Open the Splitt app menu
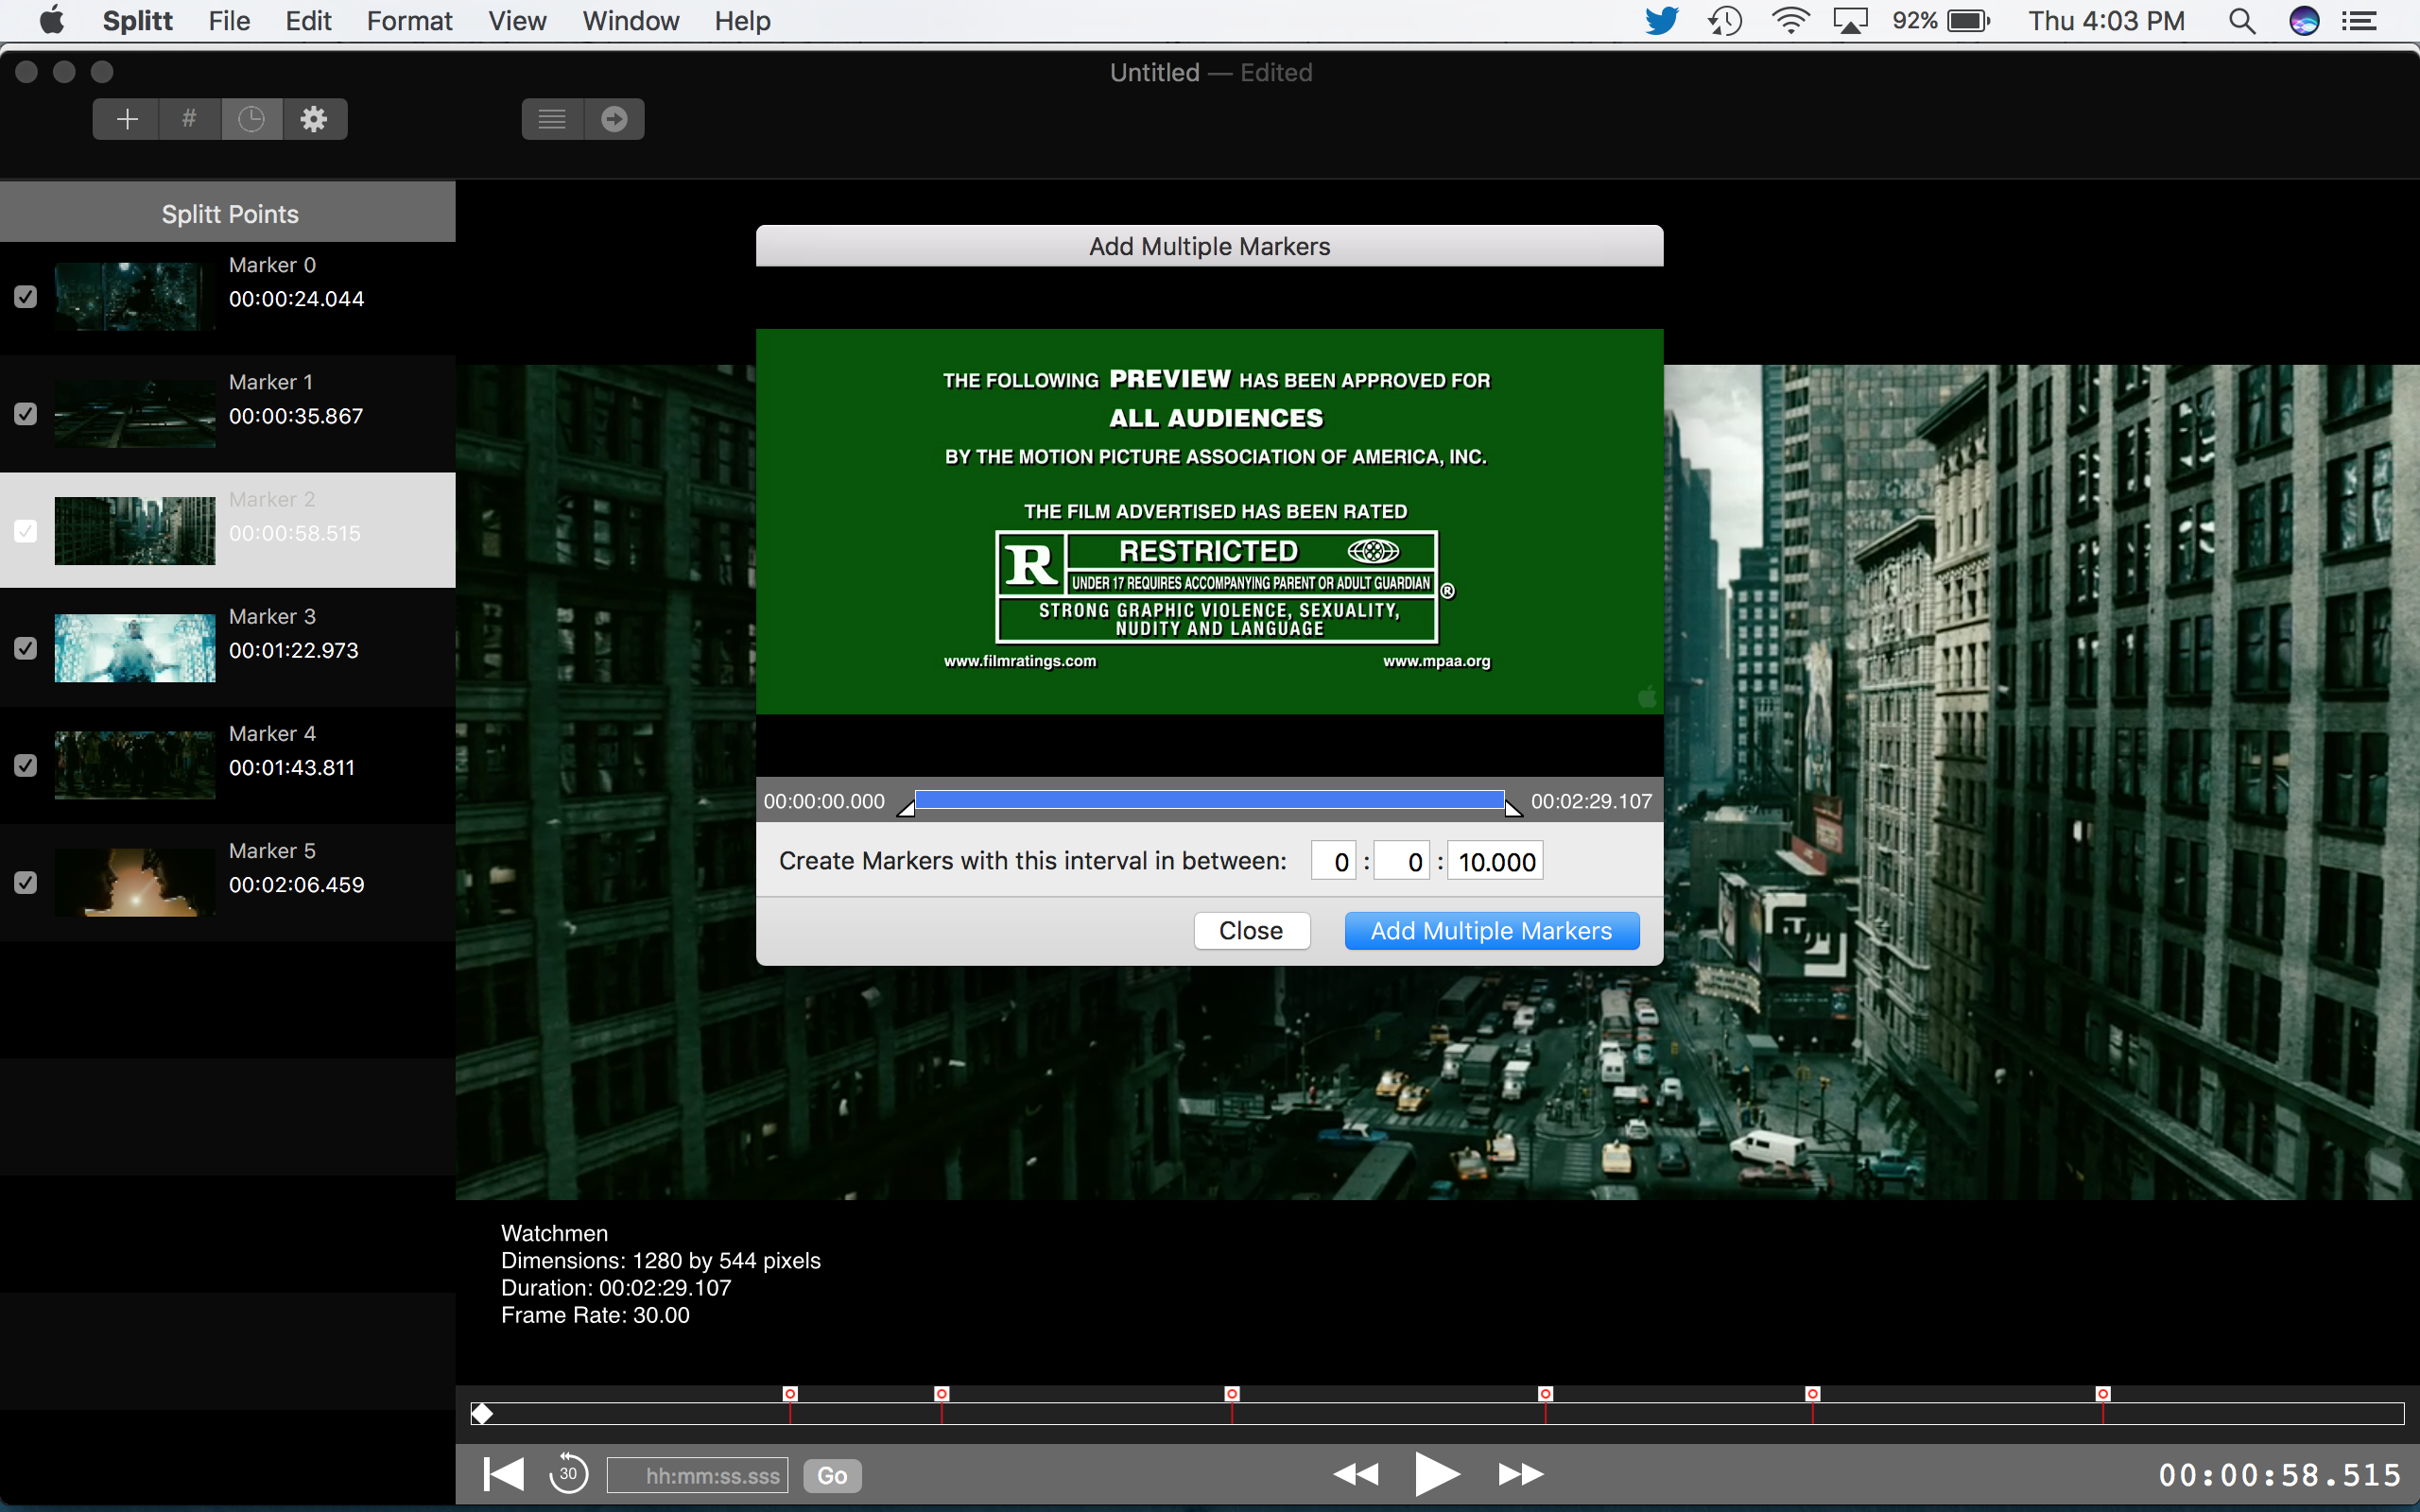The width and height of the screenshot is (2420, 1512). click(x=137, y=21)
